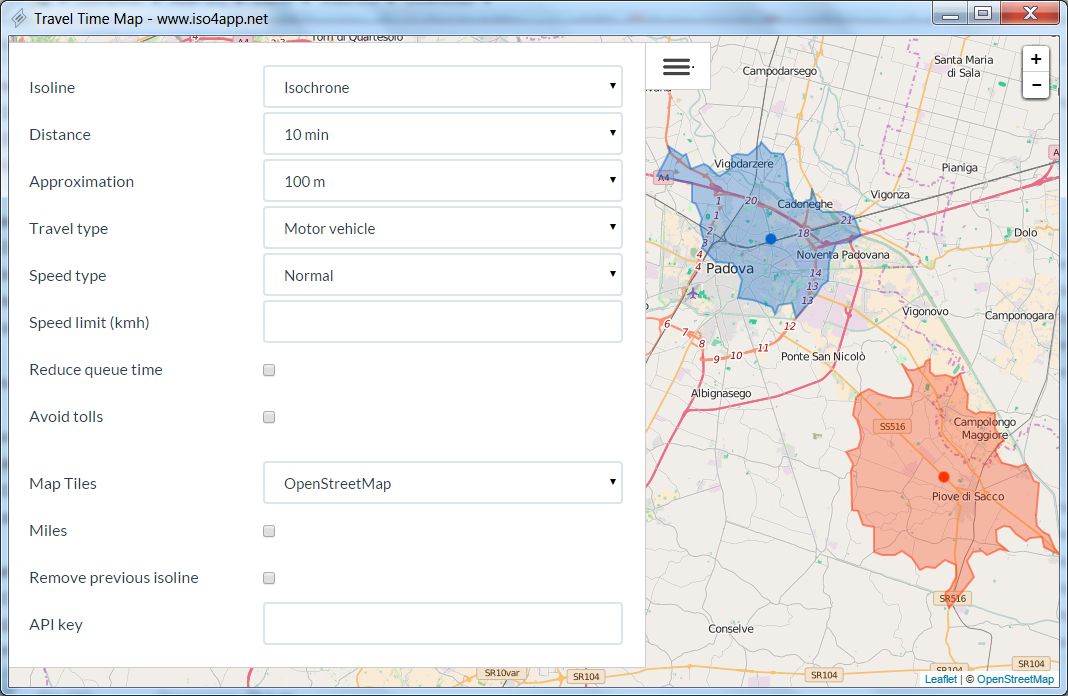Click the Reduce queue time label

click(x=95, y=370)
